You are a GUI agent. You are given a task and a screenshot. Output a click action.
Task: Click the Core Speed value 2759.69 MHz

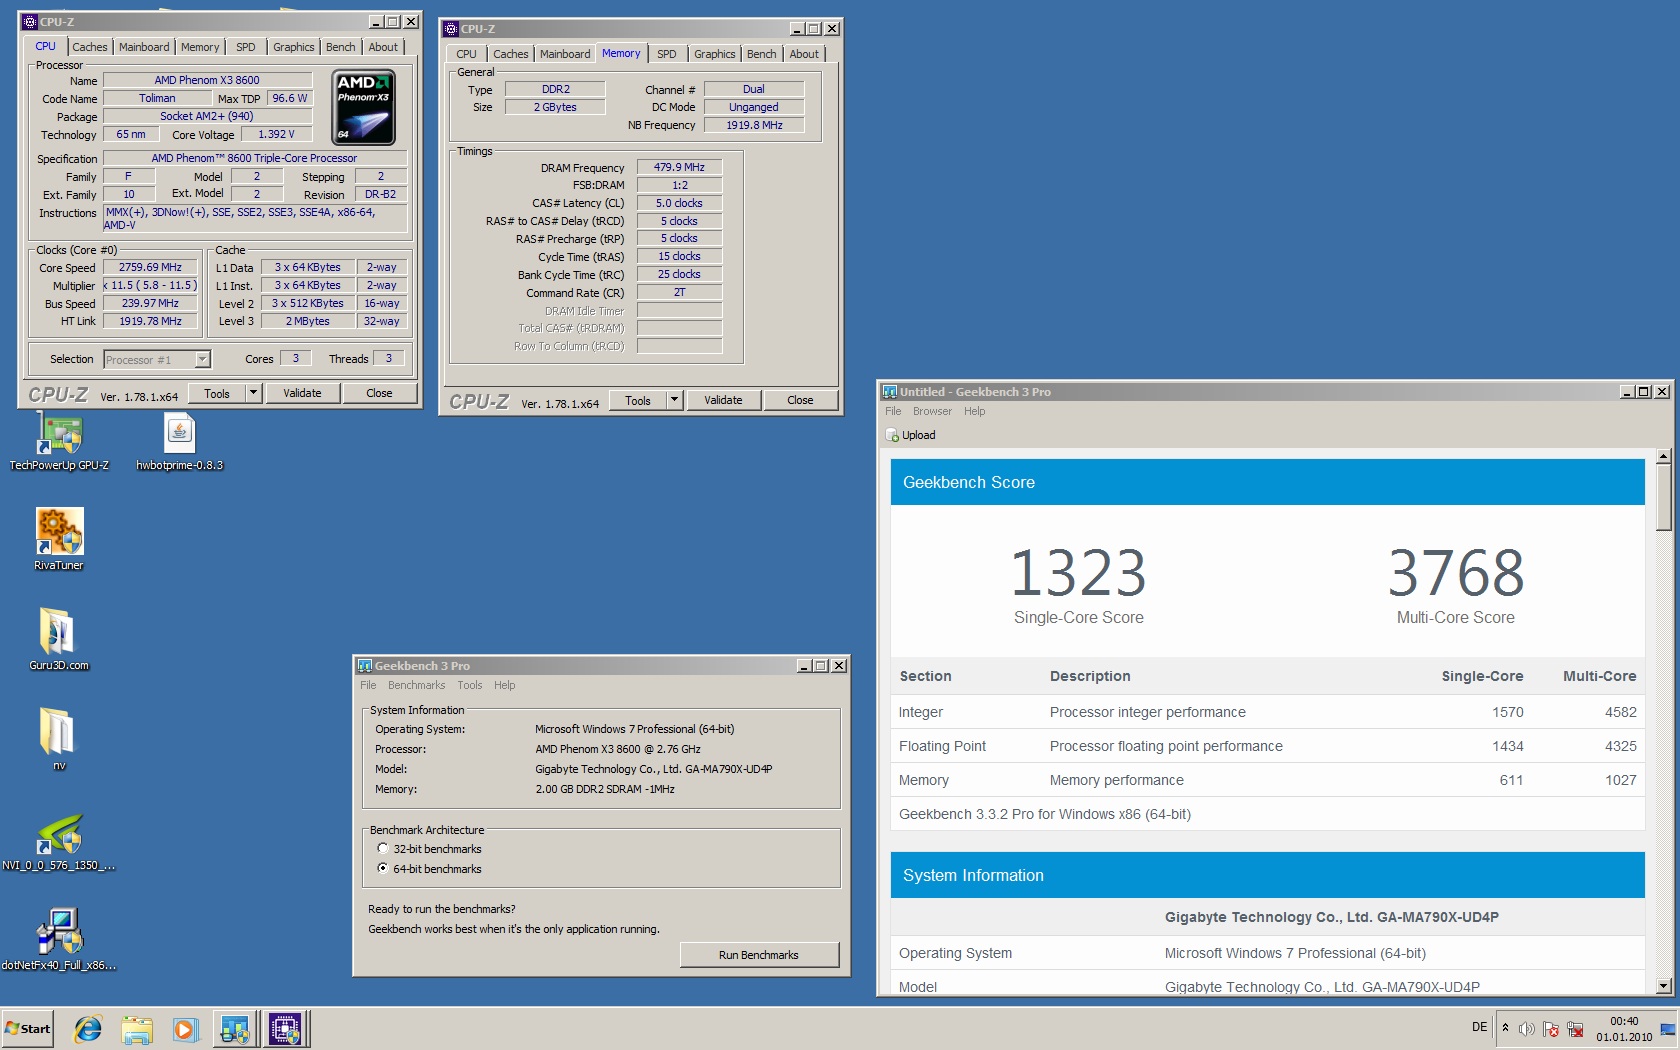pyautogui.click(x=150, y=267)
